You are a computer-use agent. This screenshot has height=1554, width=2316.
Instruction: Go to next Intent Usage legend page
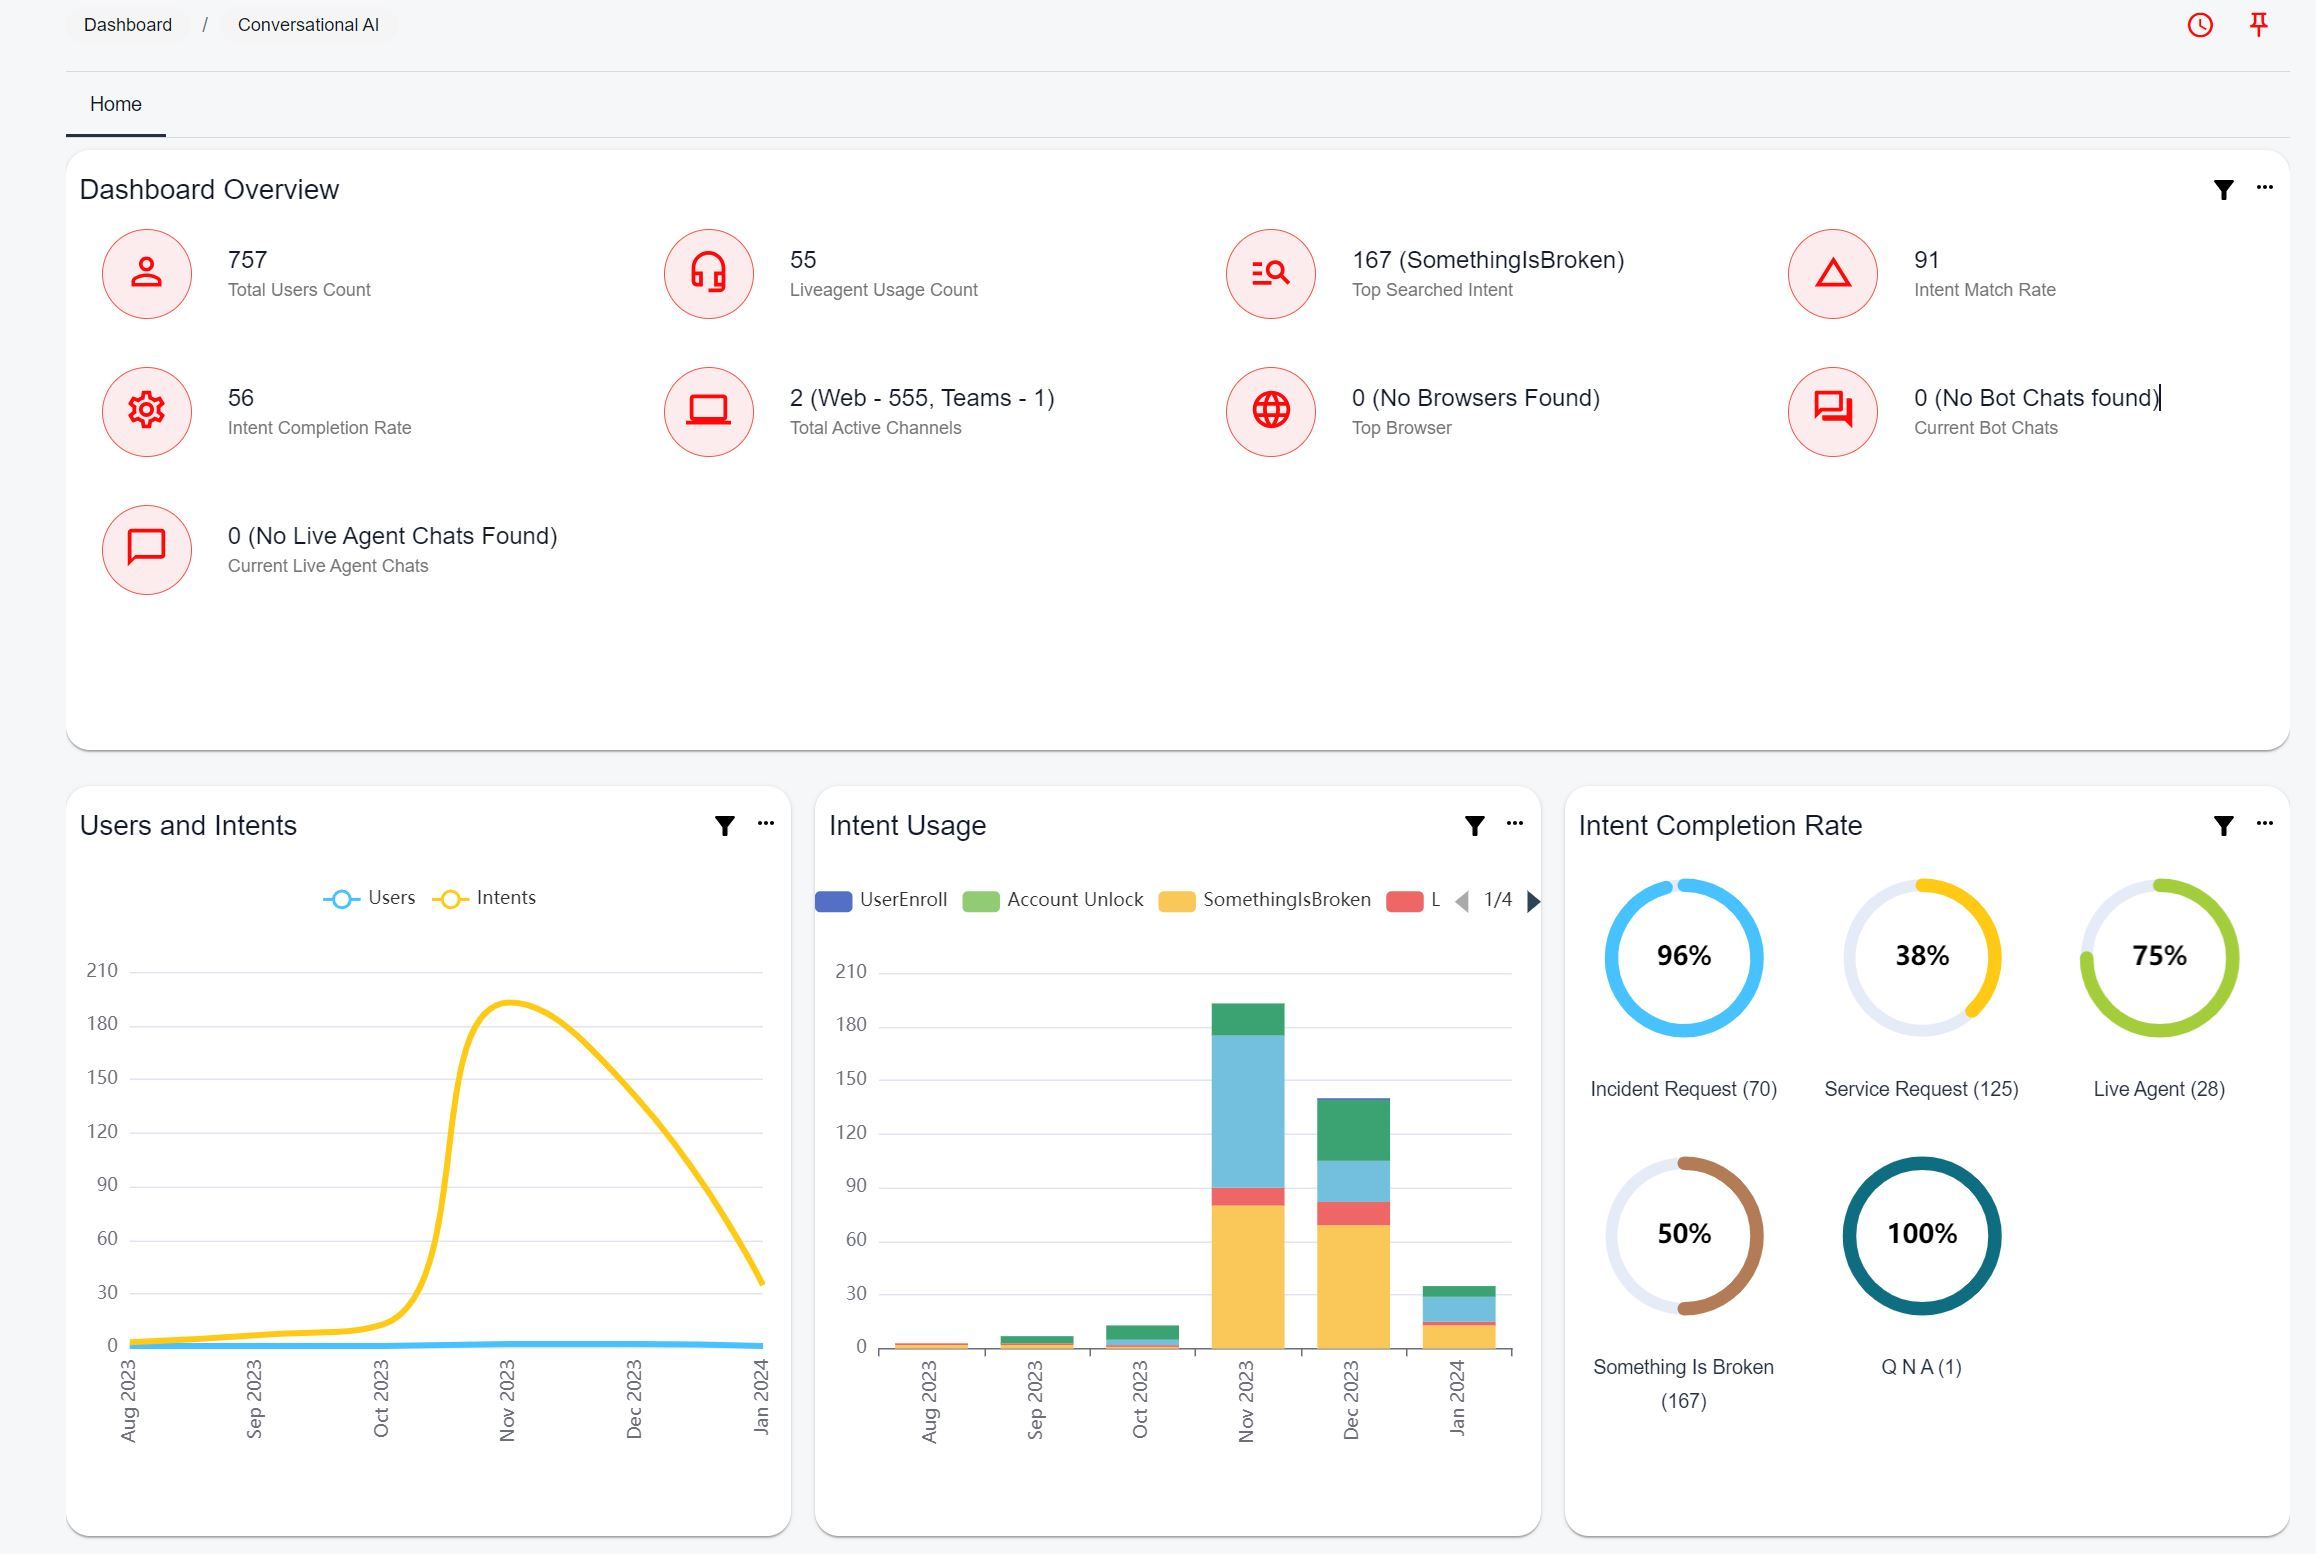1533,901
